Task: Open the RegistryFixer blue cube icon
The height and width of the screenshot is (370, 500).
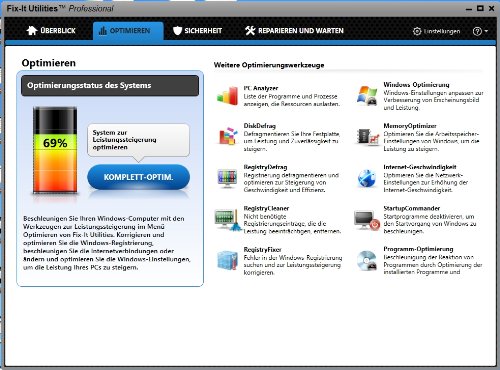Action: point(227,260)
